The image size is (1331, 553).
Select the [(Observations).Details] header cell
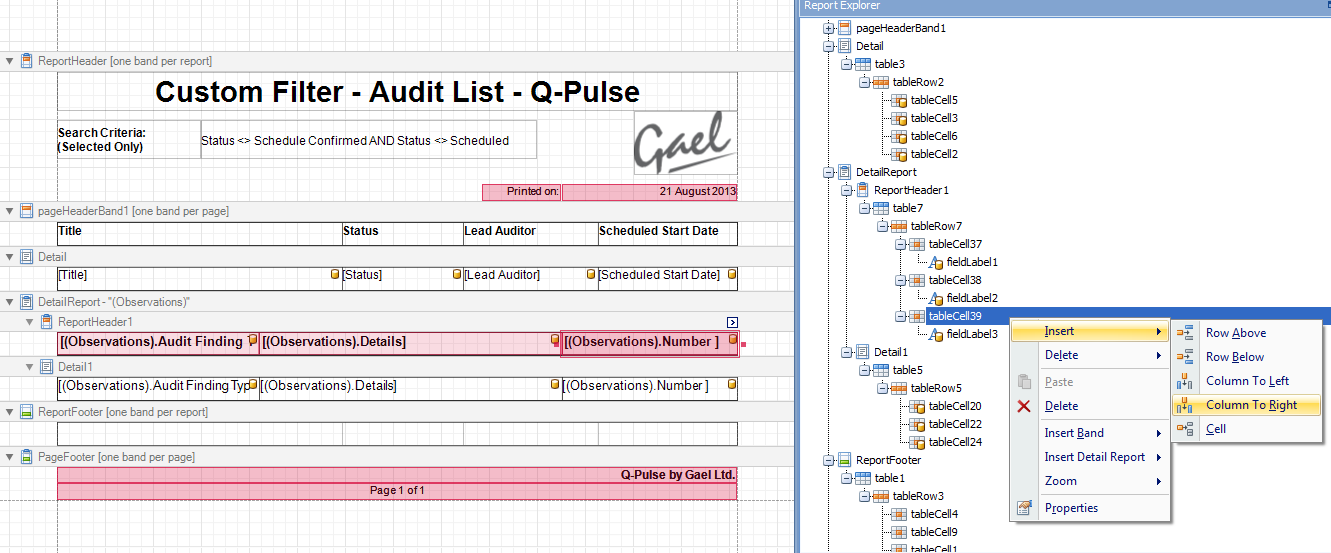pos(410,343)
